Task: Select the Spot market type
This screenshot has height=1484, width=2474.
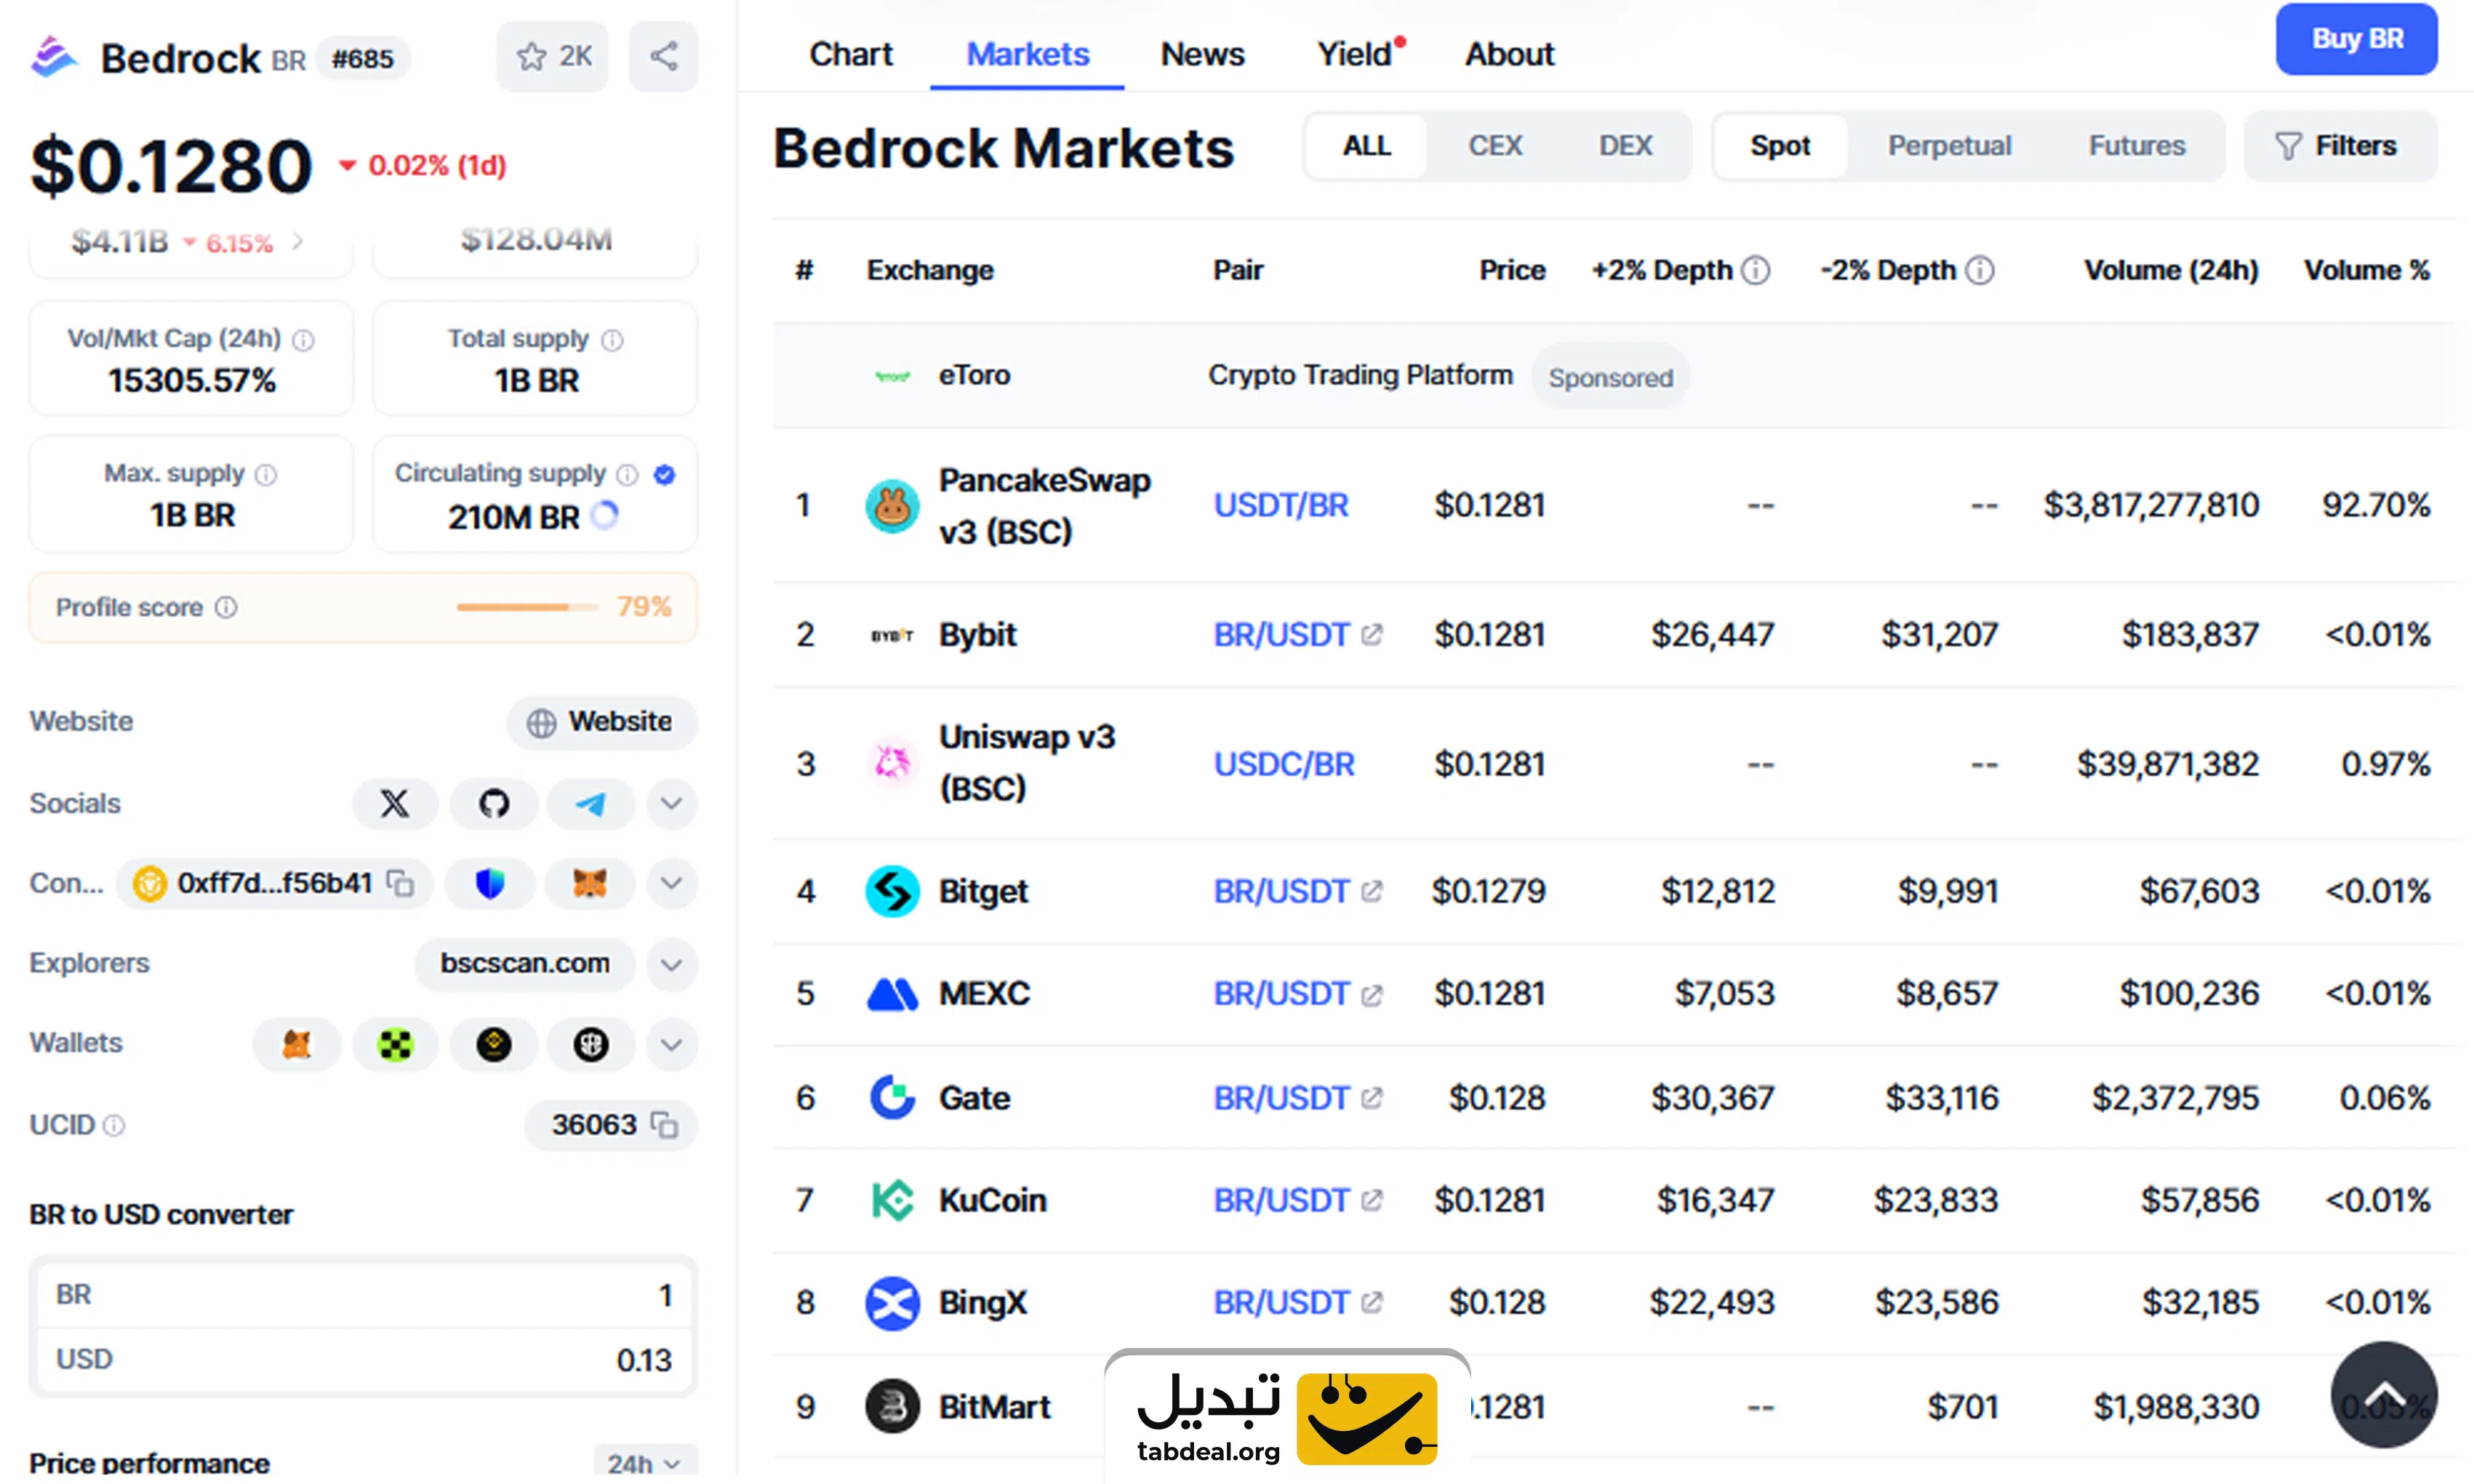Action: [x=1780, y=146]
